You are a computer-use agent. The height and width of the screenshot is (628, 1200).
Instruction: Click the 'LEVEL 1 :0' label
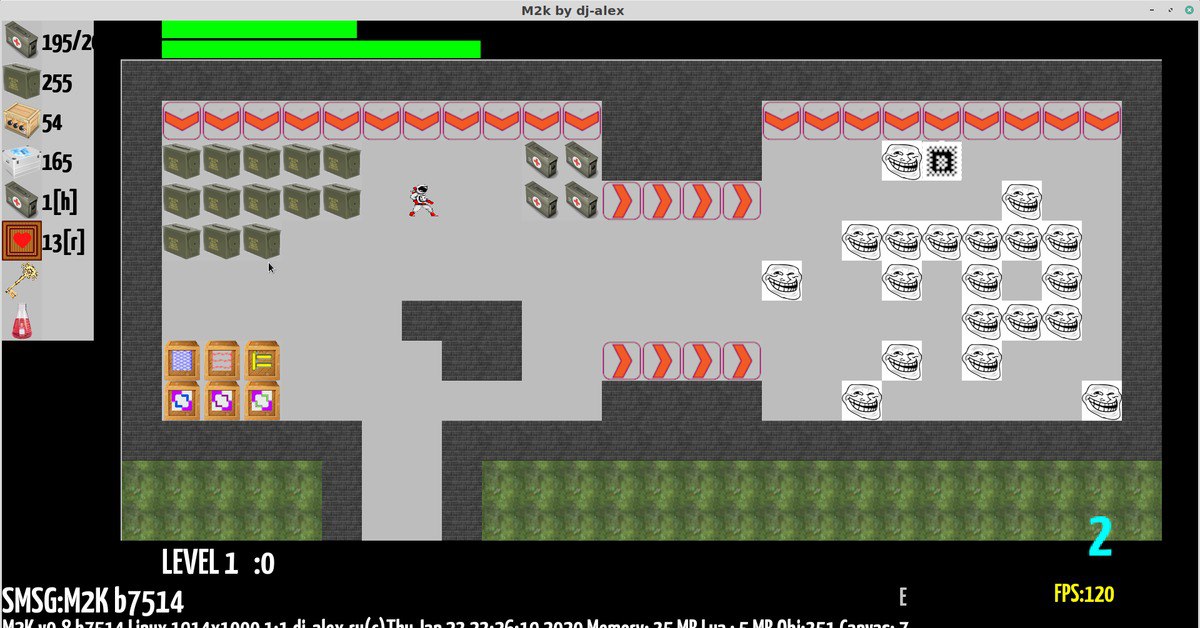[x=218, y=564]
